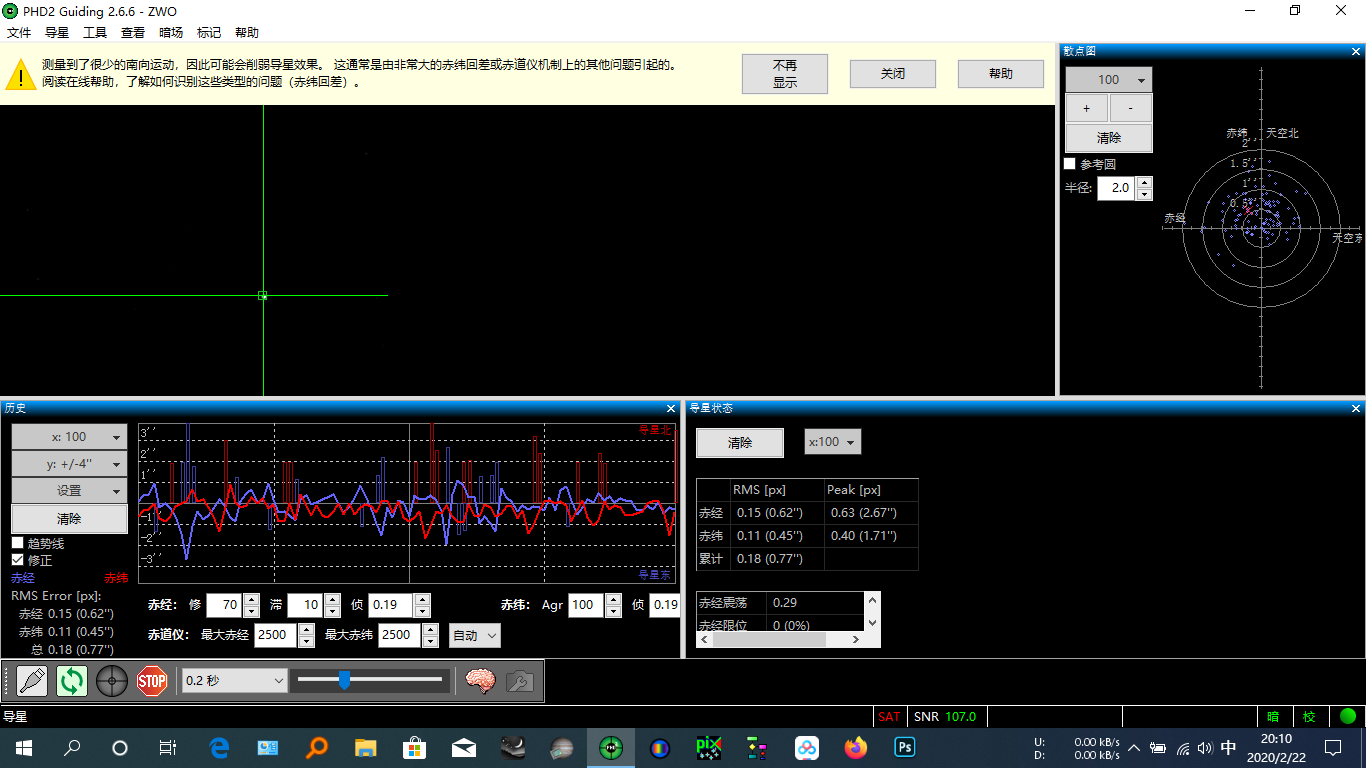Start looping exposures with green arrows icon
This screenshot has height=768, width=1366.
click(x=72, y=681)
